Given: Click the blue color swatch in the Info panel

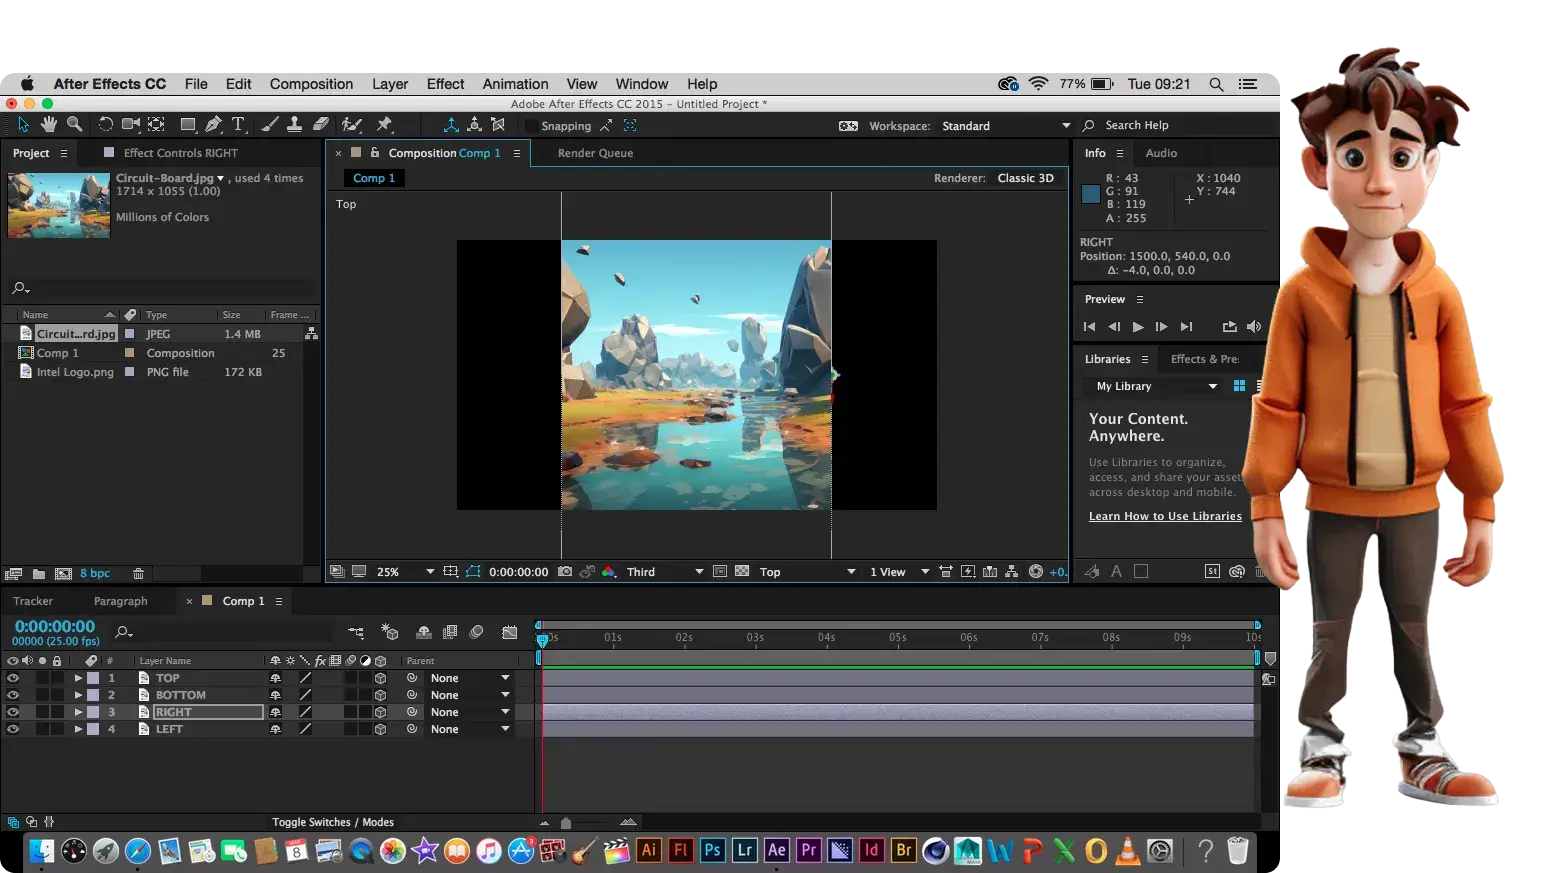Looking at the screenshot, I should 1090,194.
